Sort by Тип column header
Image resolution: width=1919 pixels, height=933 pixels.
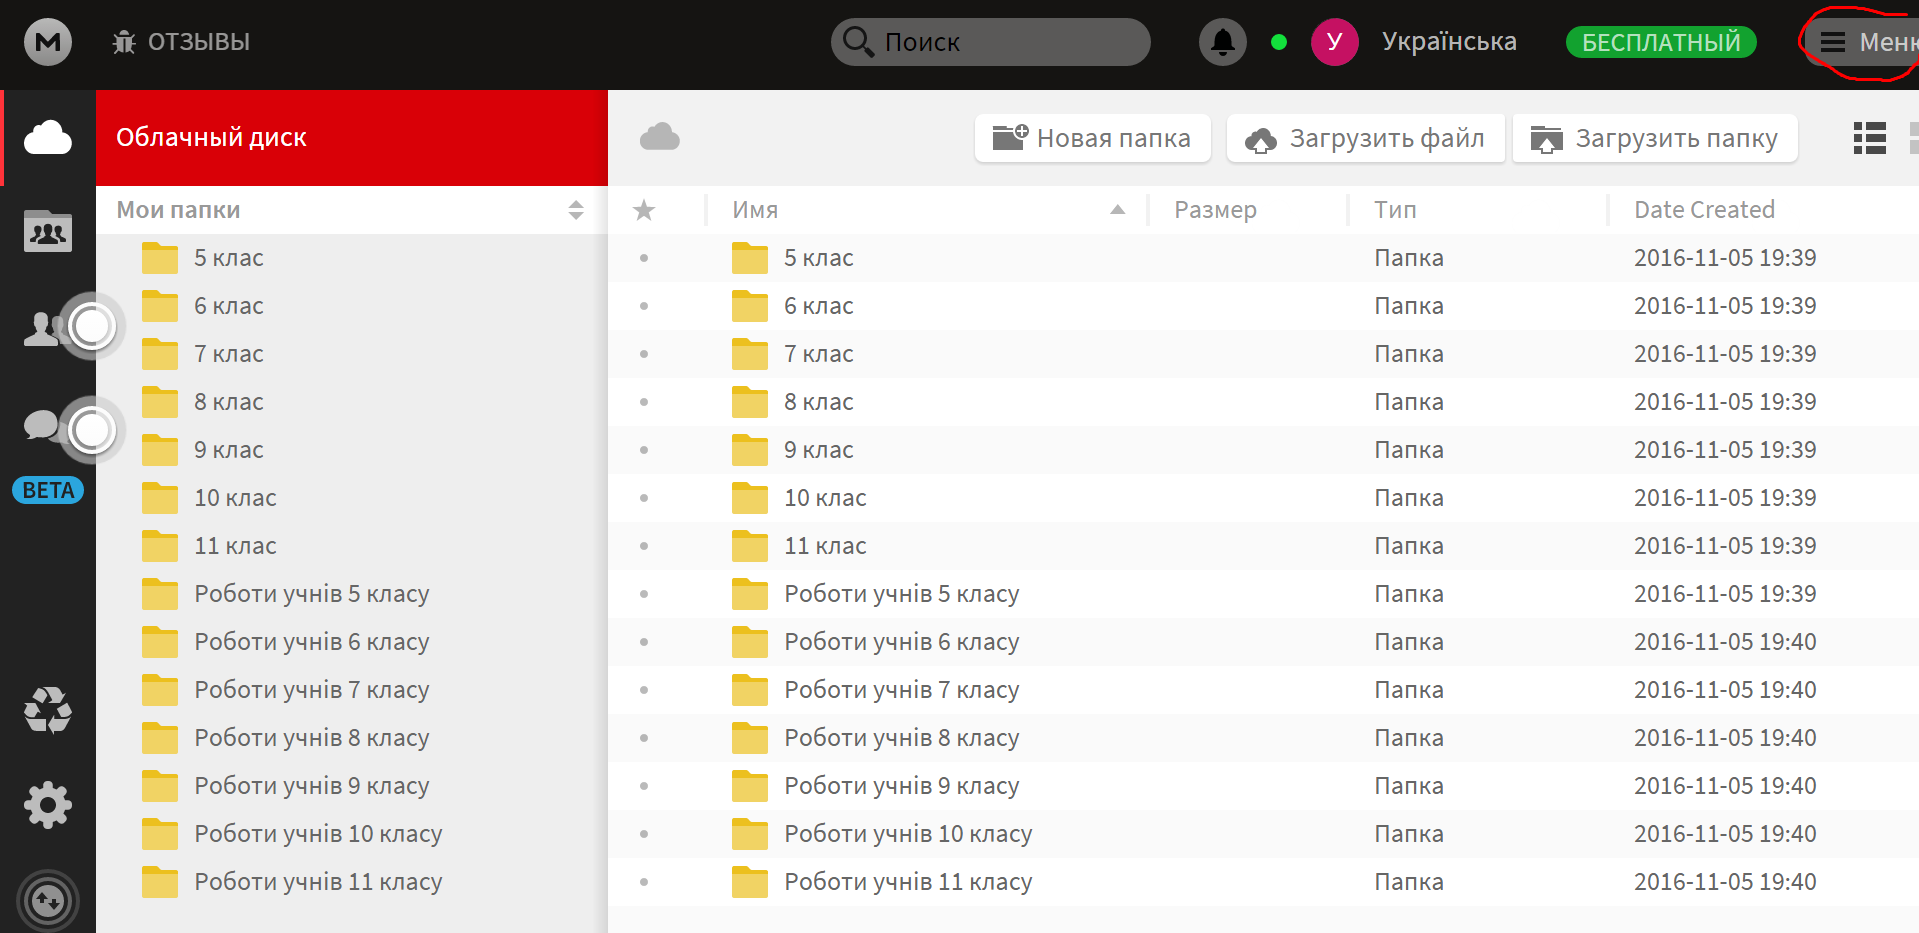click(1395, 210)
